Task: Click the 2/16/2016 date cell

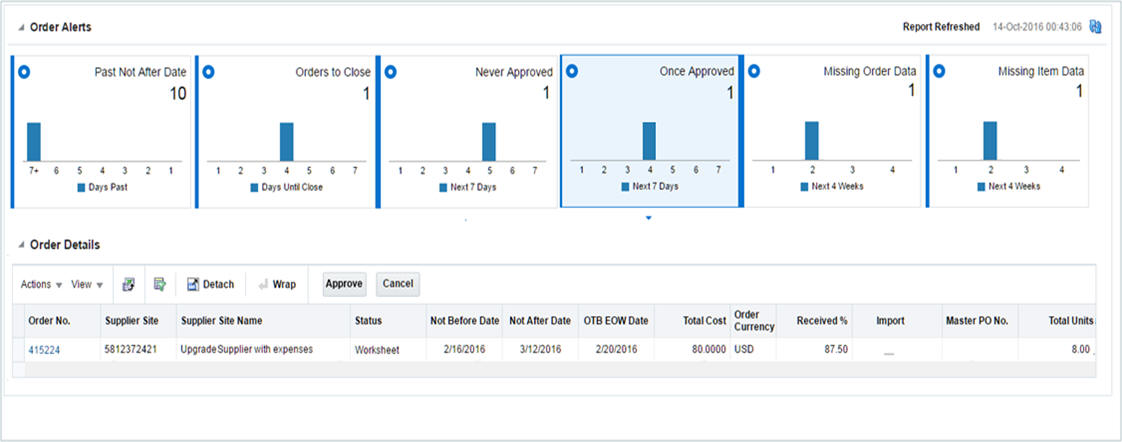Action: (x=464, y=350)
